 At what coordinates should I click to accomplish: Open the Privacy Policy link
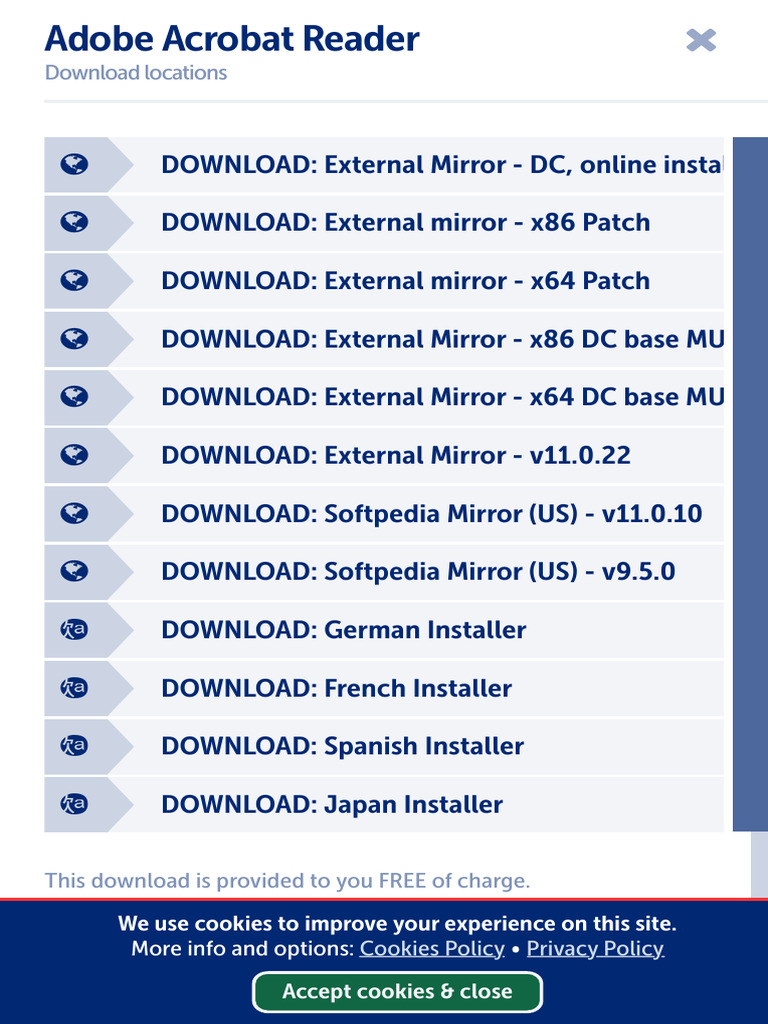tap(595, 948)
